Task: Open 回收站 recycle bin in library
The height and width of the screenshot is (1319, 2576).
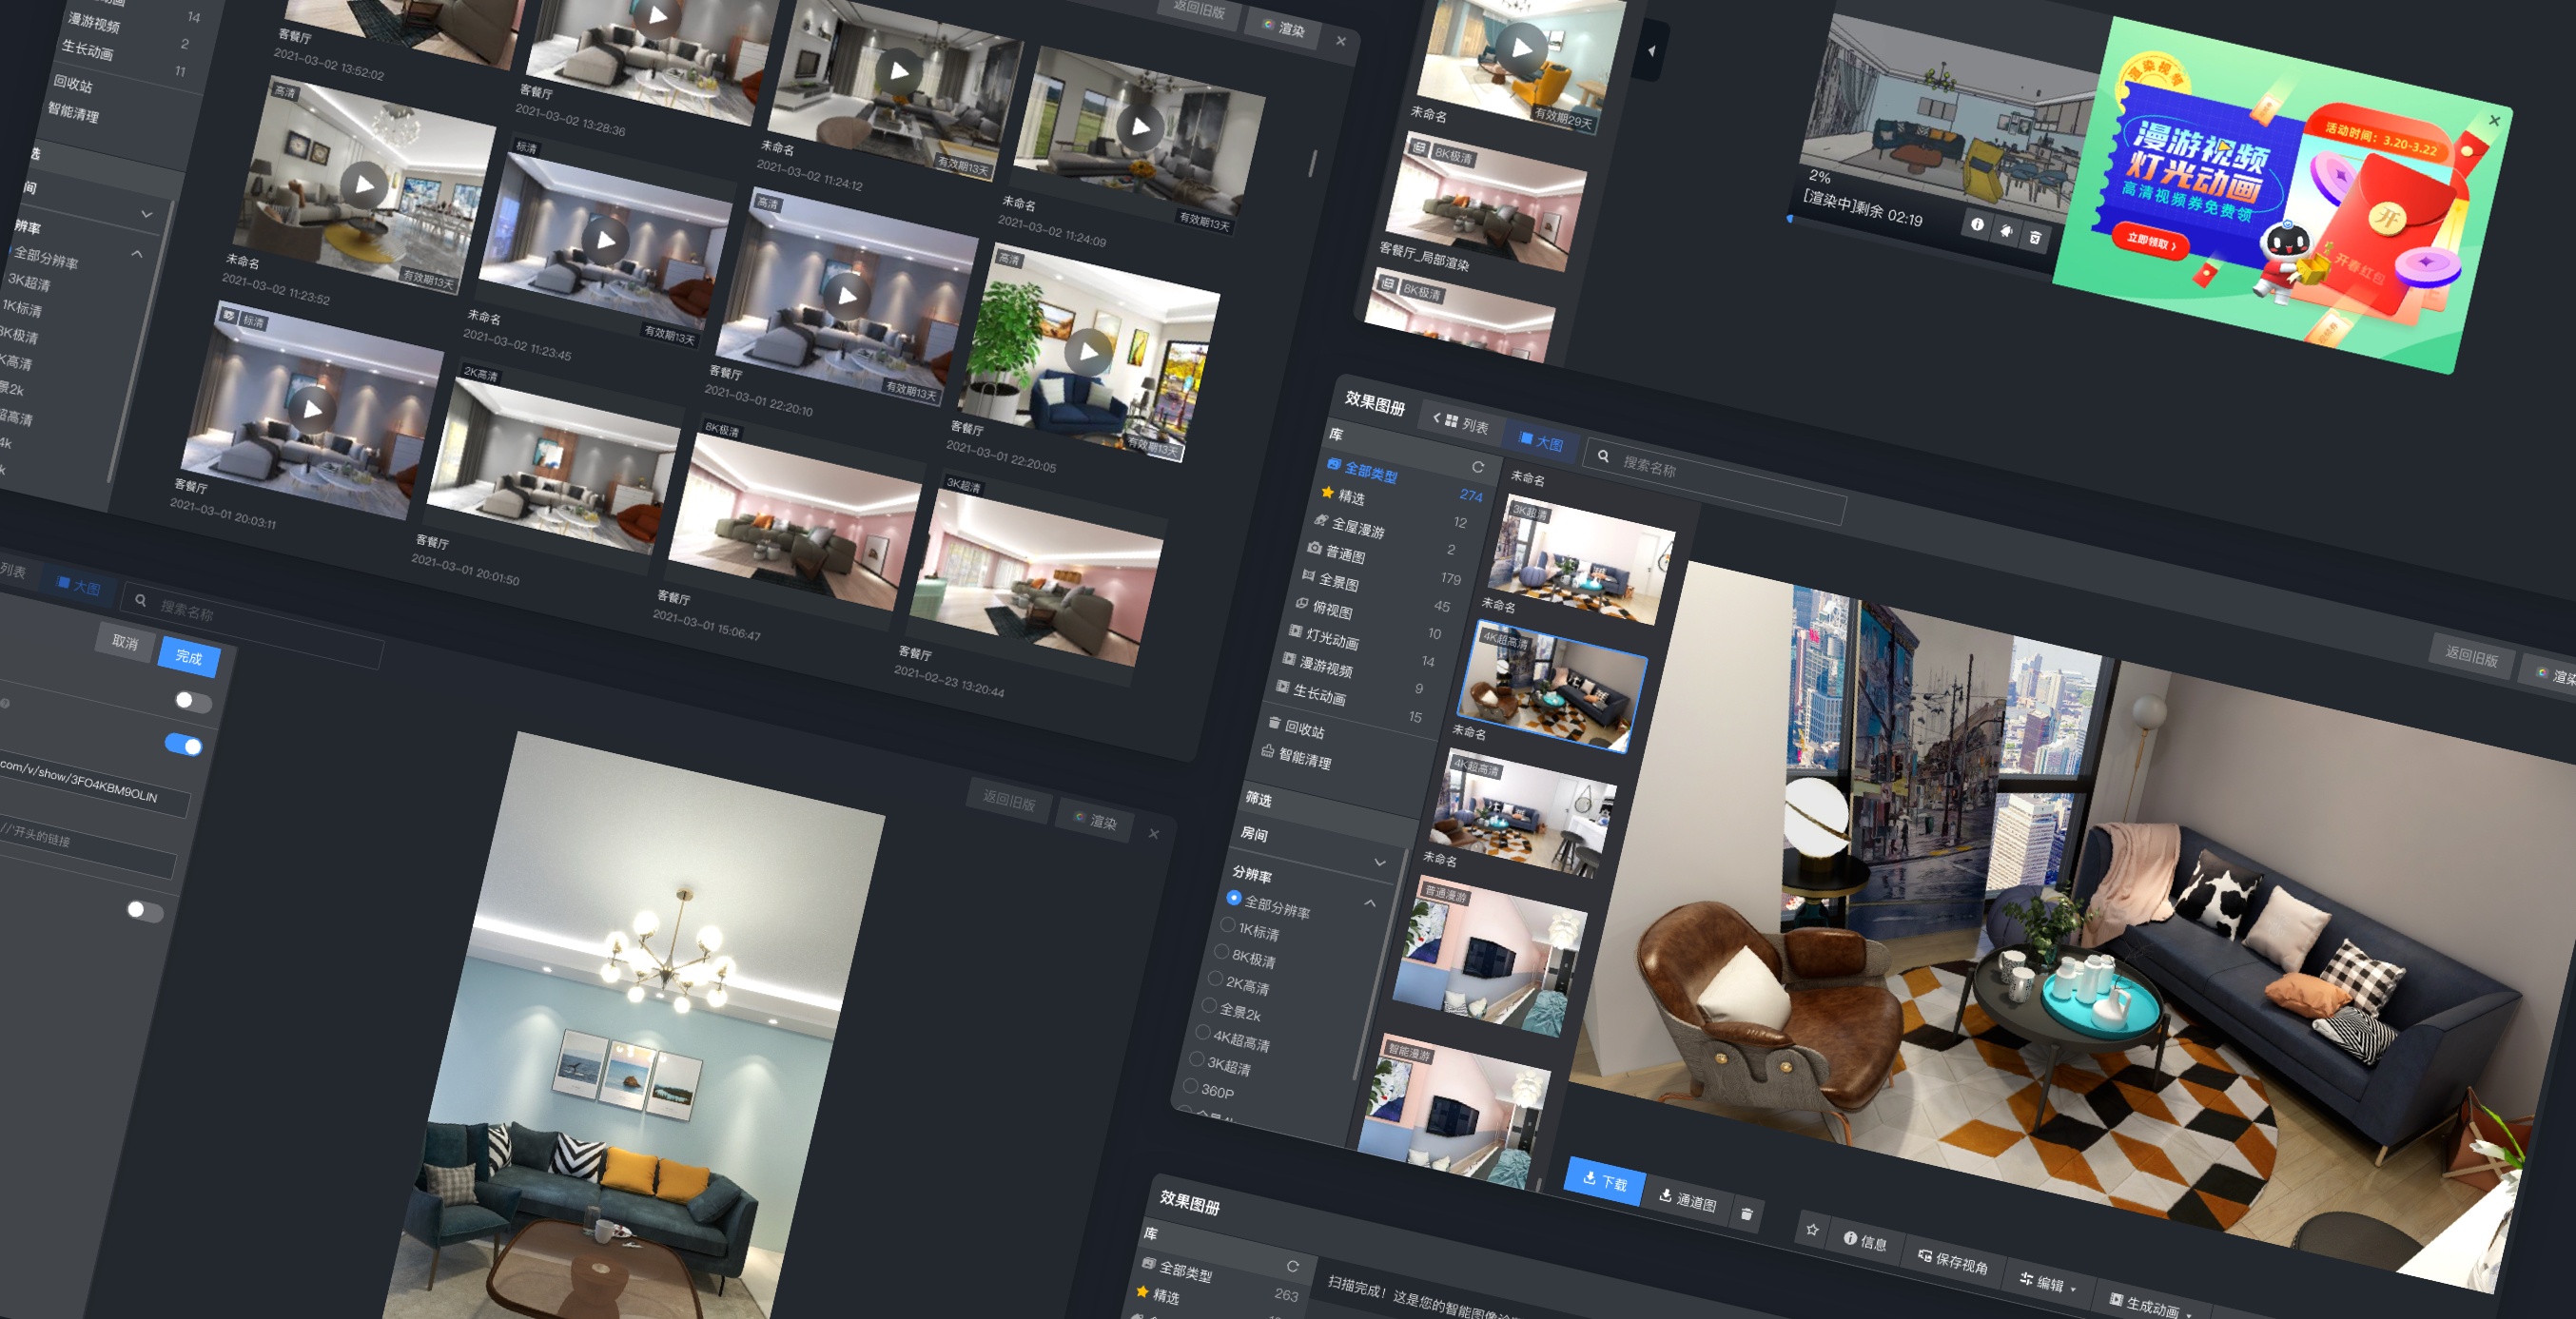Action: coord(1303,729)
